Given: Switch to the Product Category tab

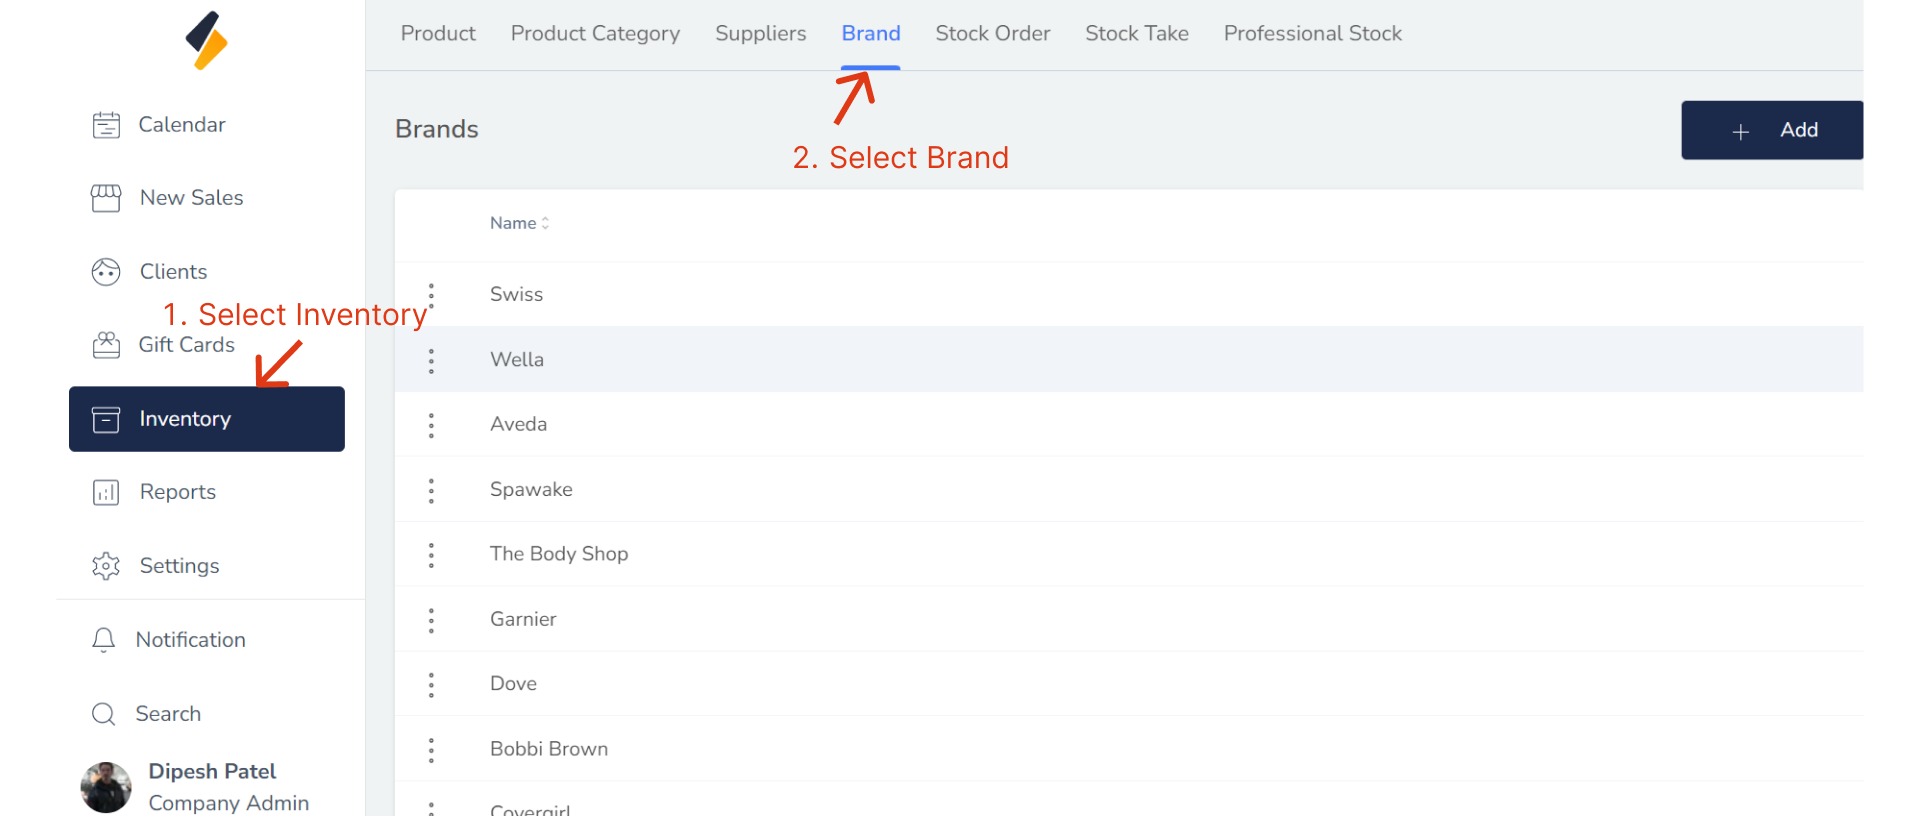Looking at the screenshot, I should pos(595,34).
